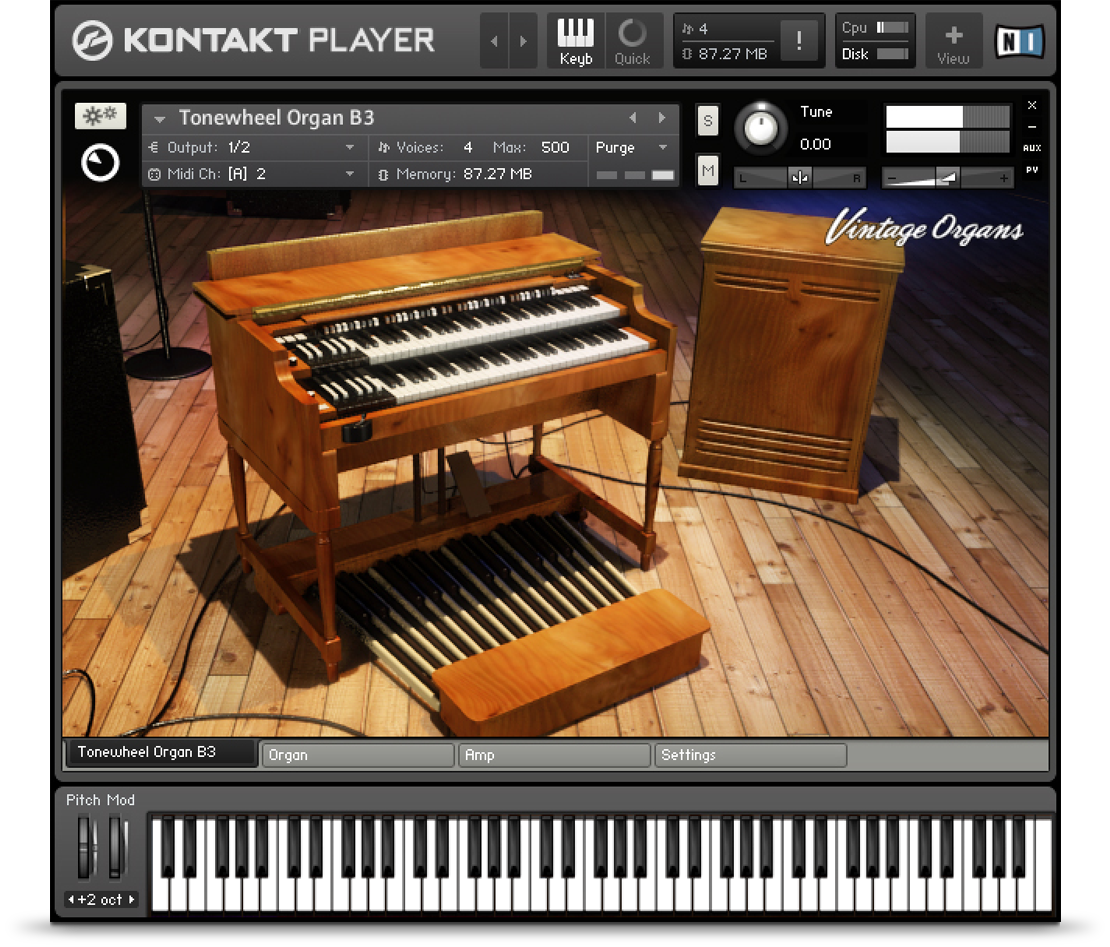The height and width of the screenshot is (947, 1110).
Task: Click the Native Instruments NI logo
Action: pos(1019,41)
